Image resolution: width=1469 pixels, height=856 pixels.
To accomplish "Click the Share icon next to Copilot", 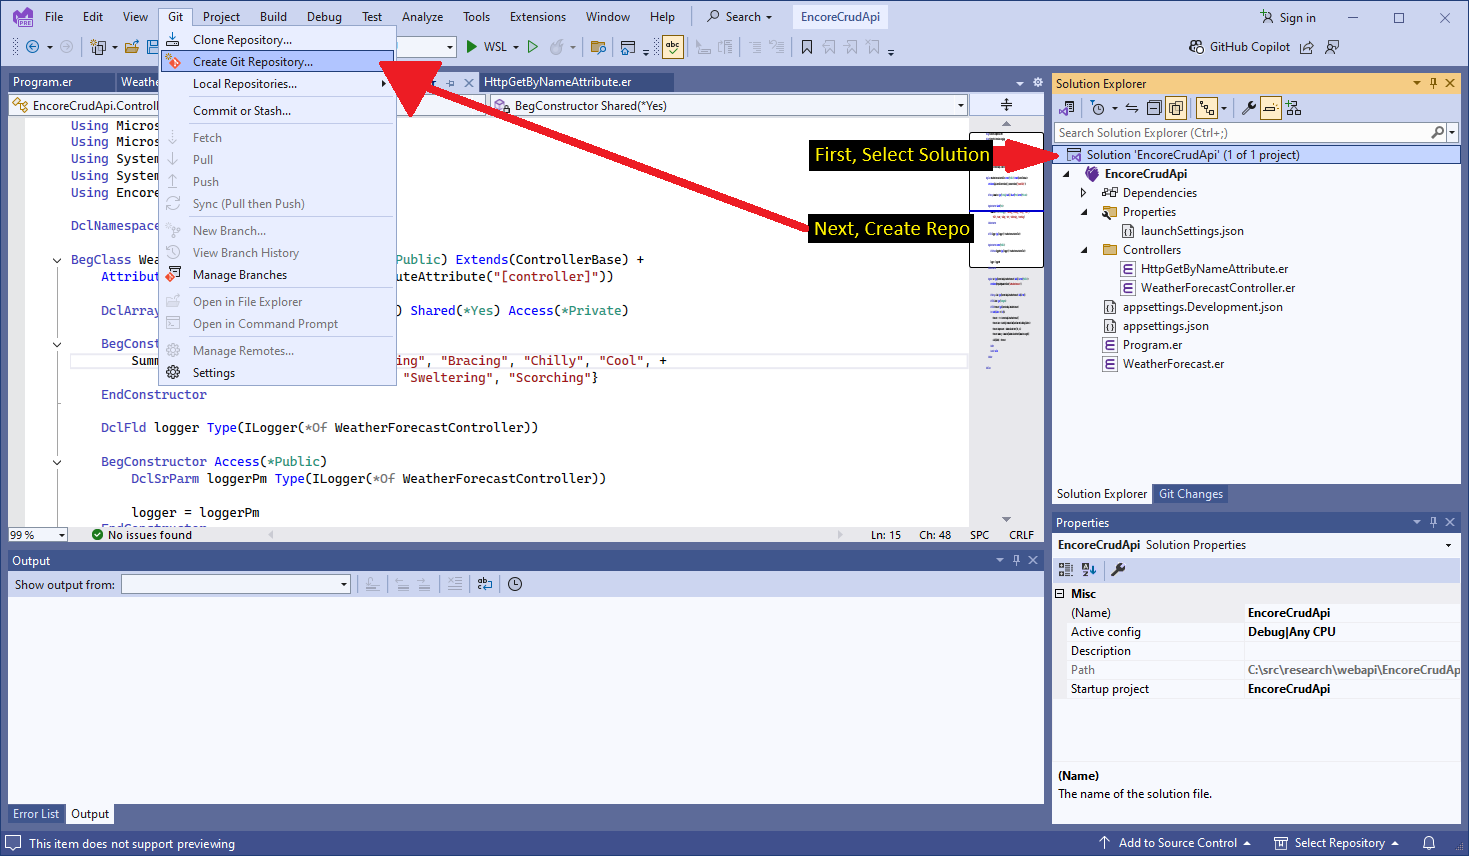I will (1307, 47).
